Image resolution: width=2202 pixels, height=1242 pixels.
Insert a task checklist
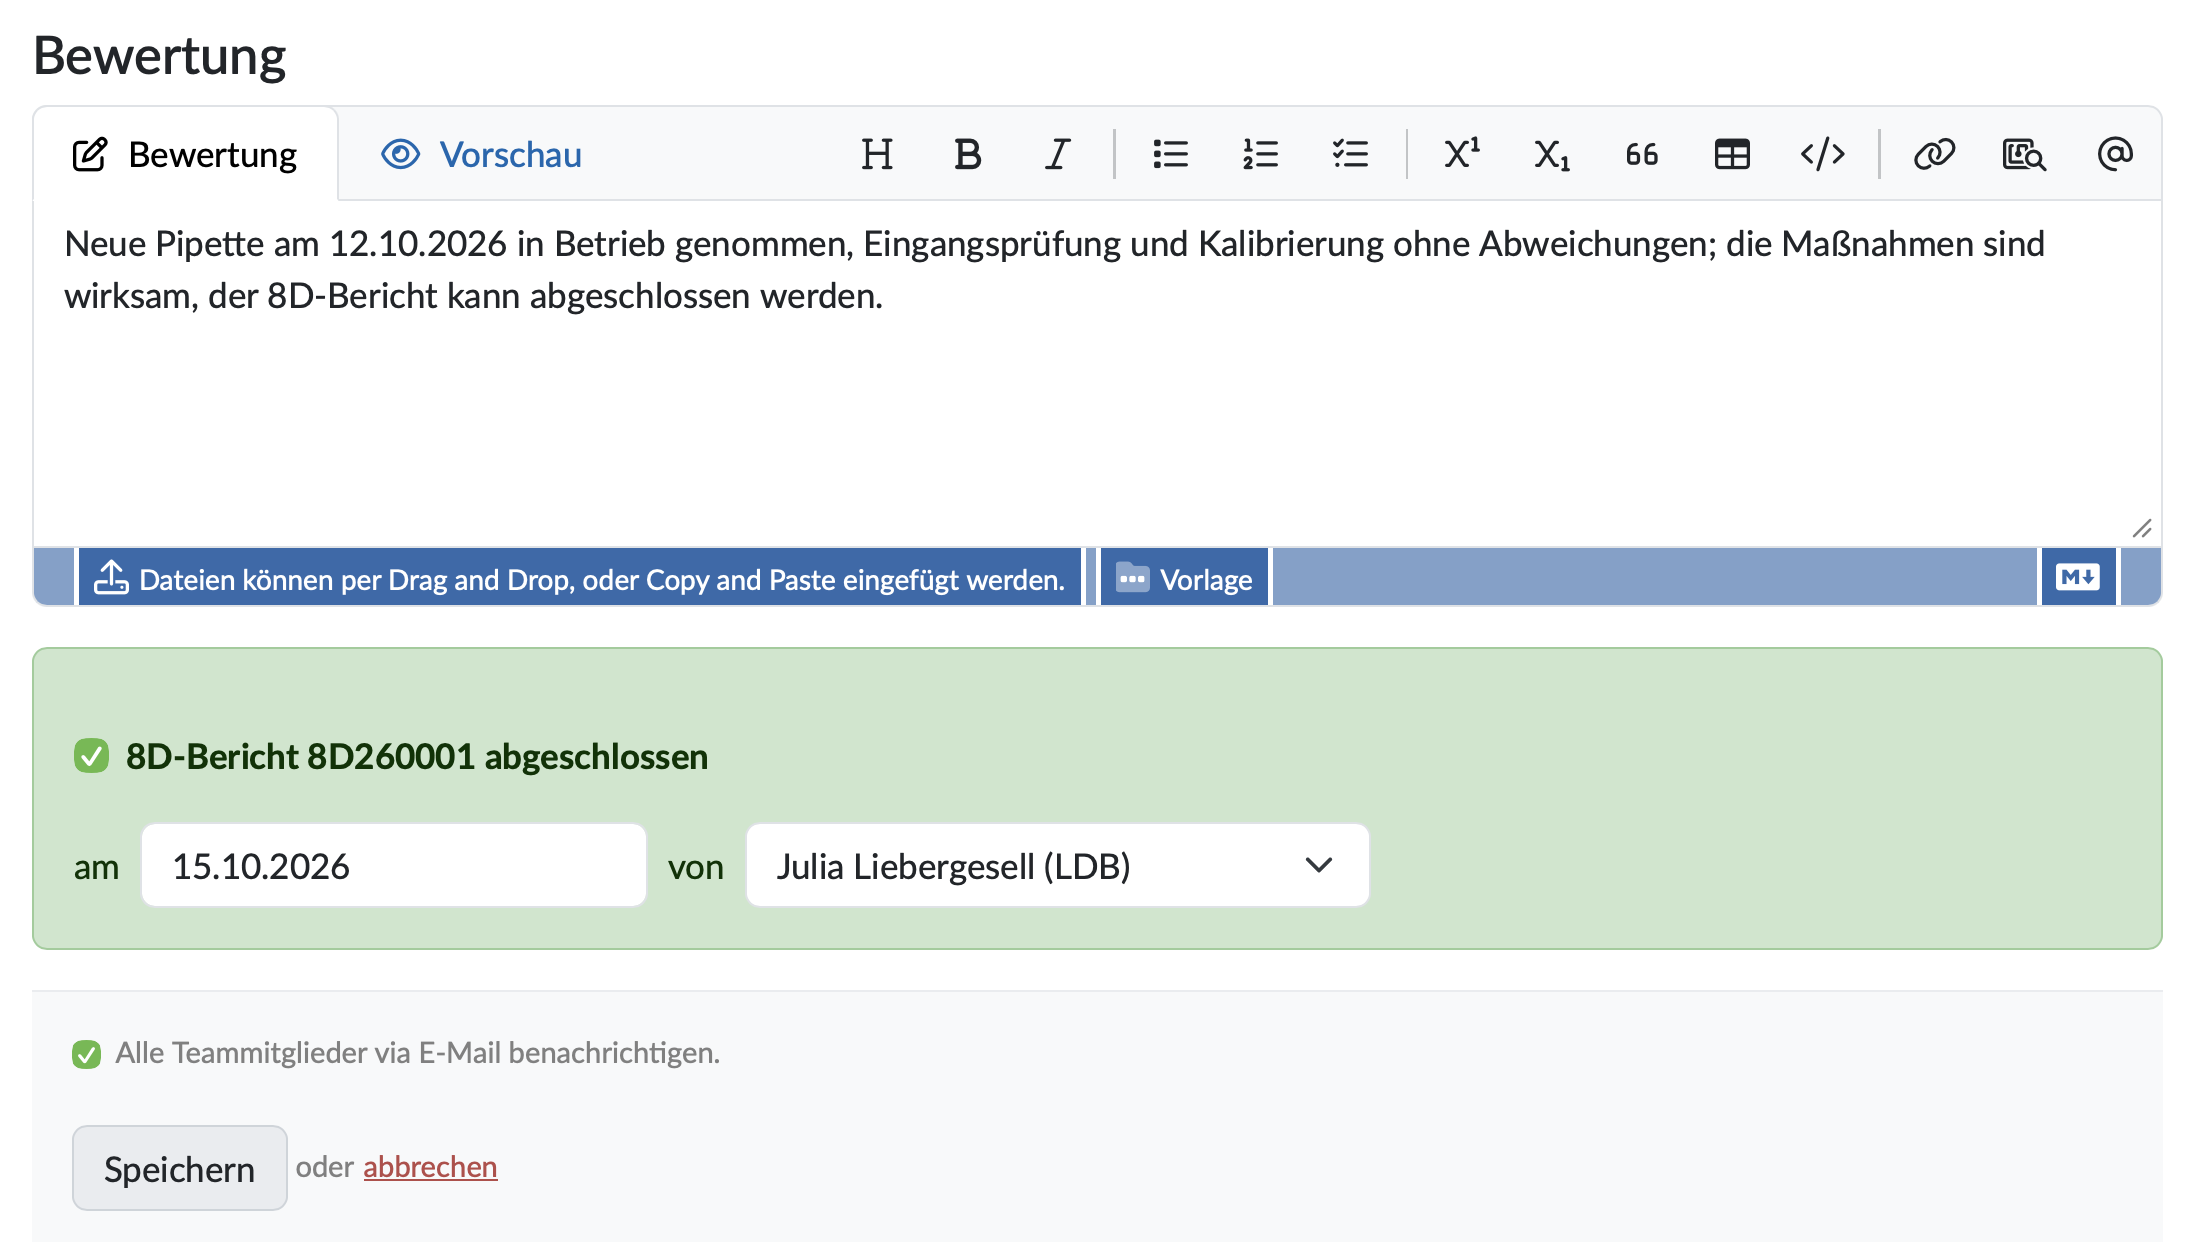pyautogui.click(x=1350, y=154)
